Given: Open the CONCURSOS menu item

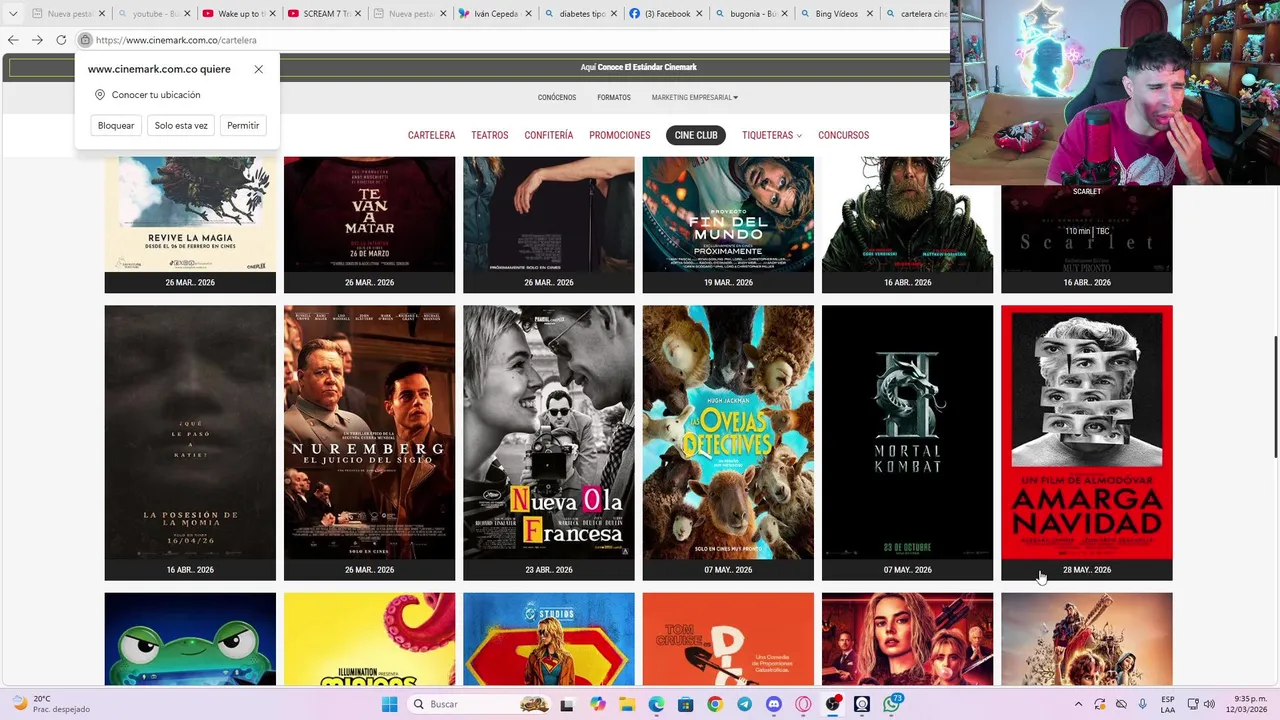Looking at the screenshot, I should tap(844, 135).
